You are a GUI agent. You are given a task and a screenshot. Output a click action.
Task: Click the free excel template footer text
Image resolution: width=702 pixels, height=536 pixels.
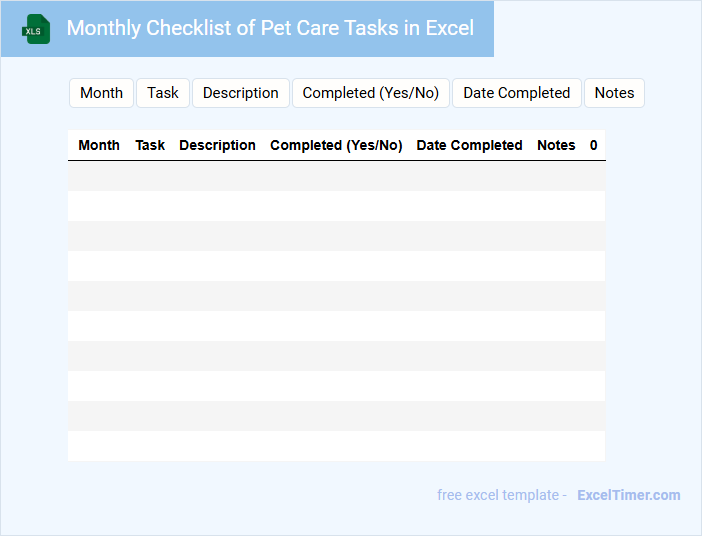(501, 495)
